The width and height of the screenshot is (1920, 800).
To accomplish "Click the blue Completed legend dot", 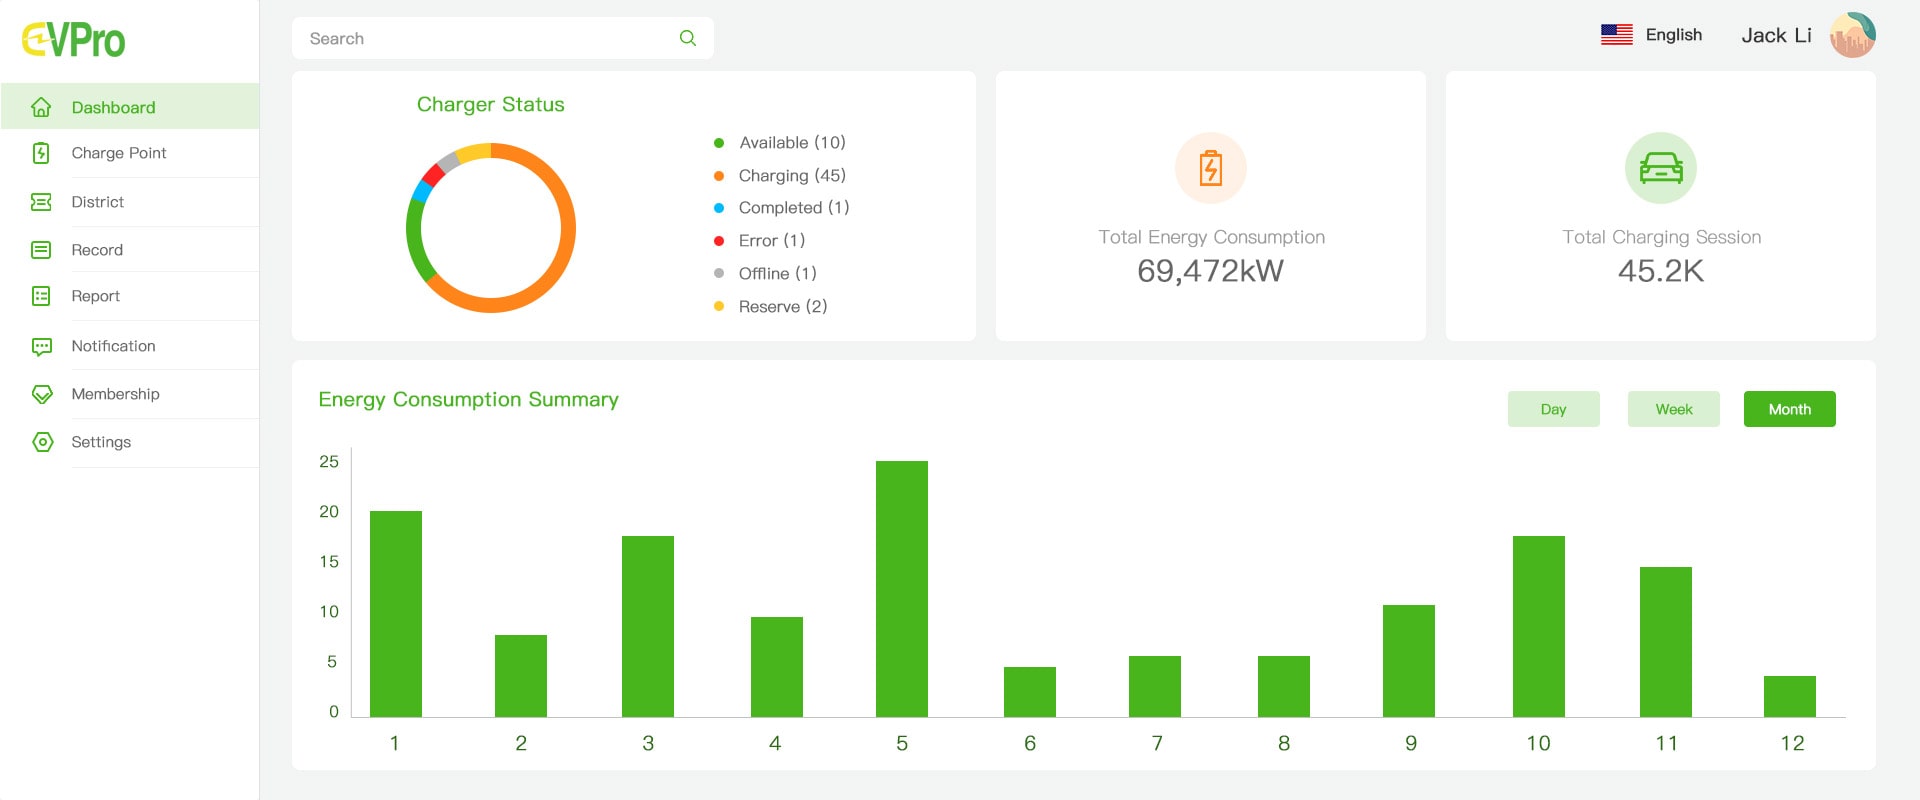I will point(718,208).
